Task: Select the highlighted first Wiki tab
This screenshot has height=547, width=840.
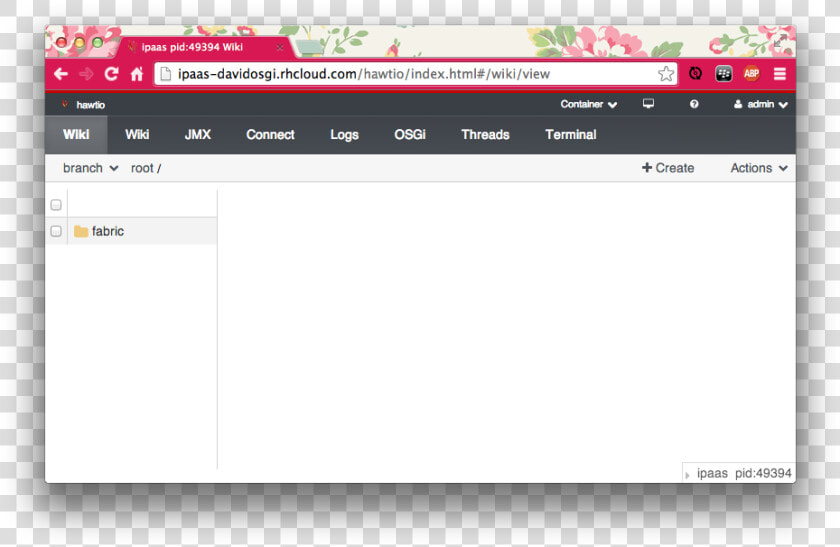Action: pyautogui.click(x=76, y=135)
